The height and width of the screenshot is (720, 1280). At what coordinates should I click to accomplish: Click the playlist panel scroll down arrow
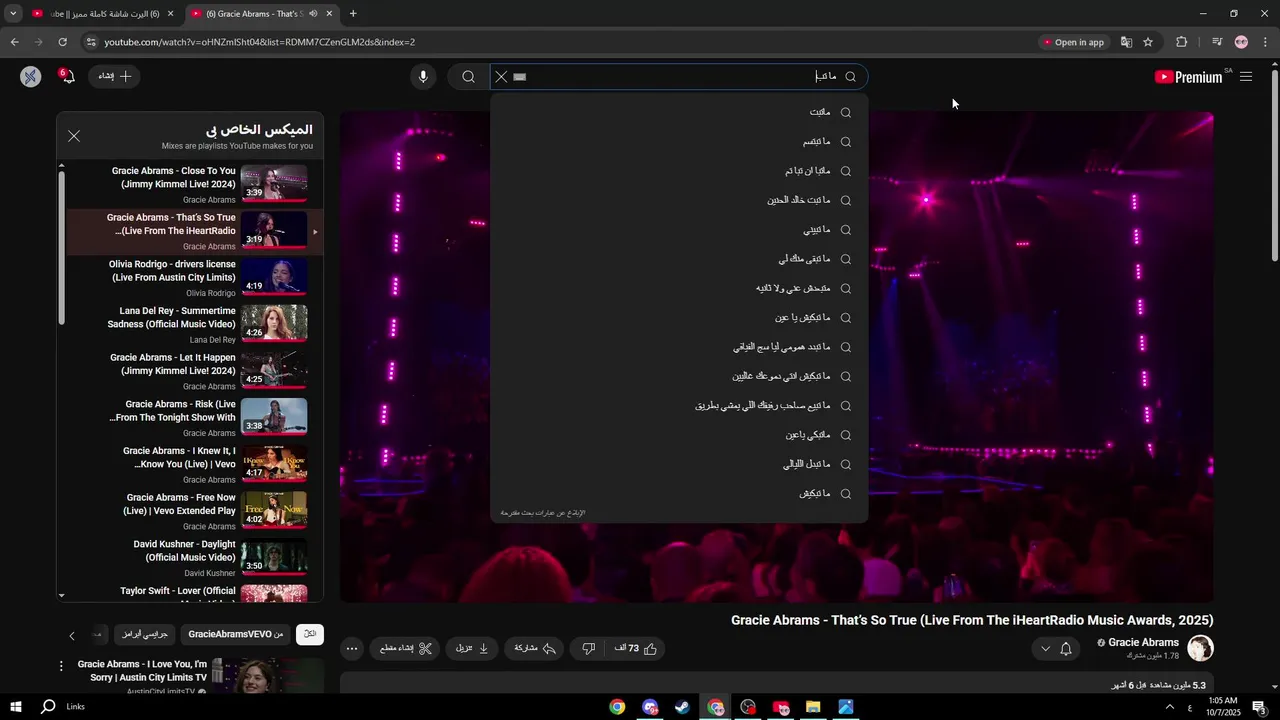(x=62, y=595)
